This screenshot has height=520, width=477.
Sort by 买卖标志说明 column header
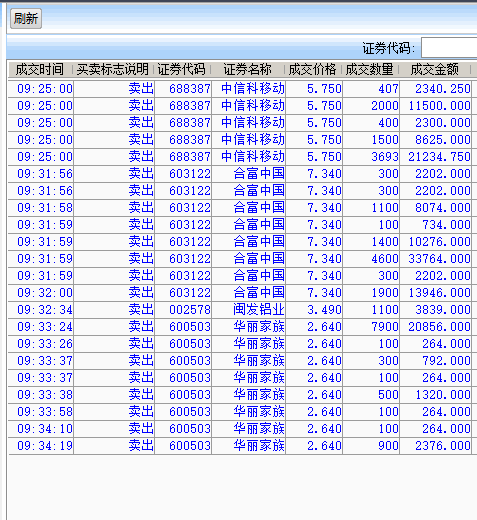[x=113, y=69]
